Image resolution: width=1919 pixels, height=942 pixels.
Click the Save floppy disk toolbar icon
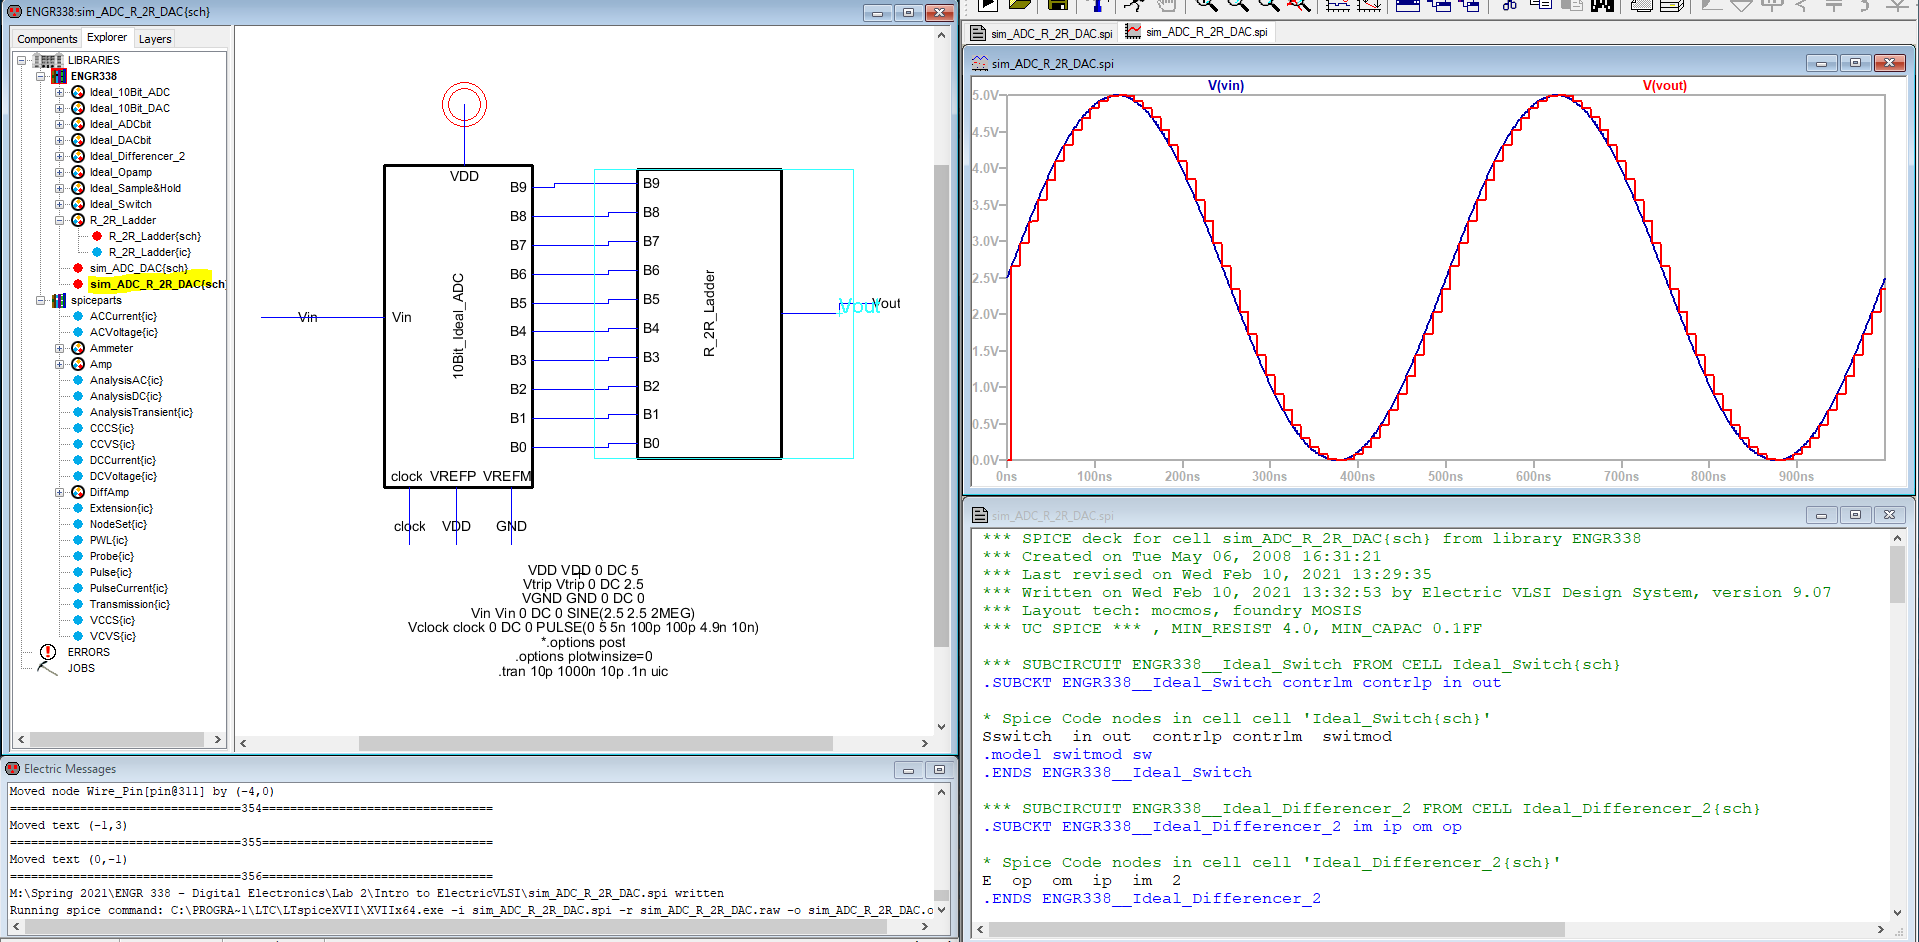(x=1058, y=5)
